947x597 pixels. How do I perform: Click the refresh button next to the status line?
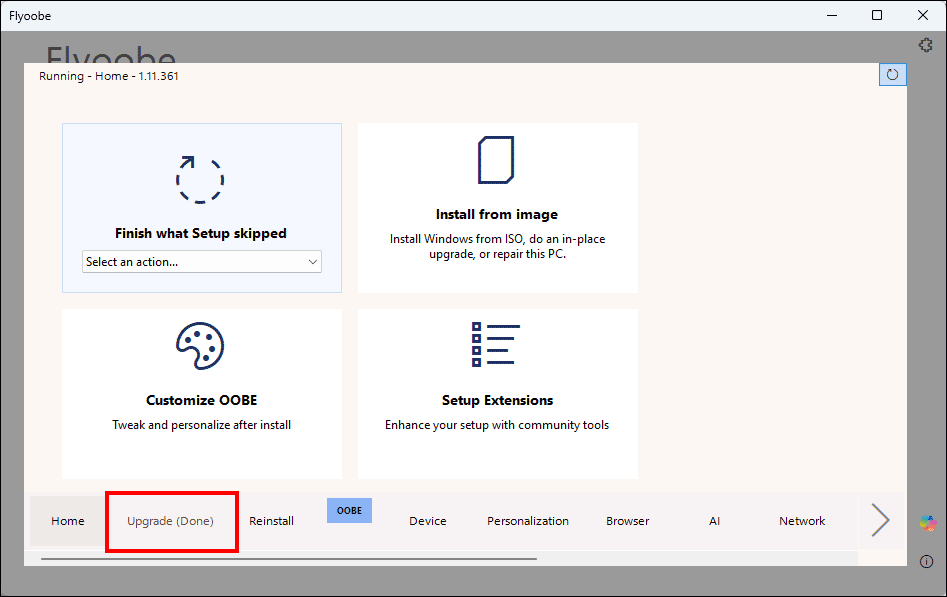pyautogui.click(x=892, y=75)
